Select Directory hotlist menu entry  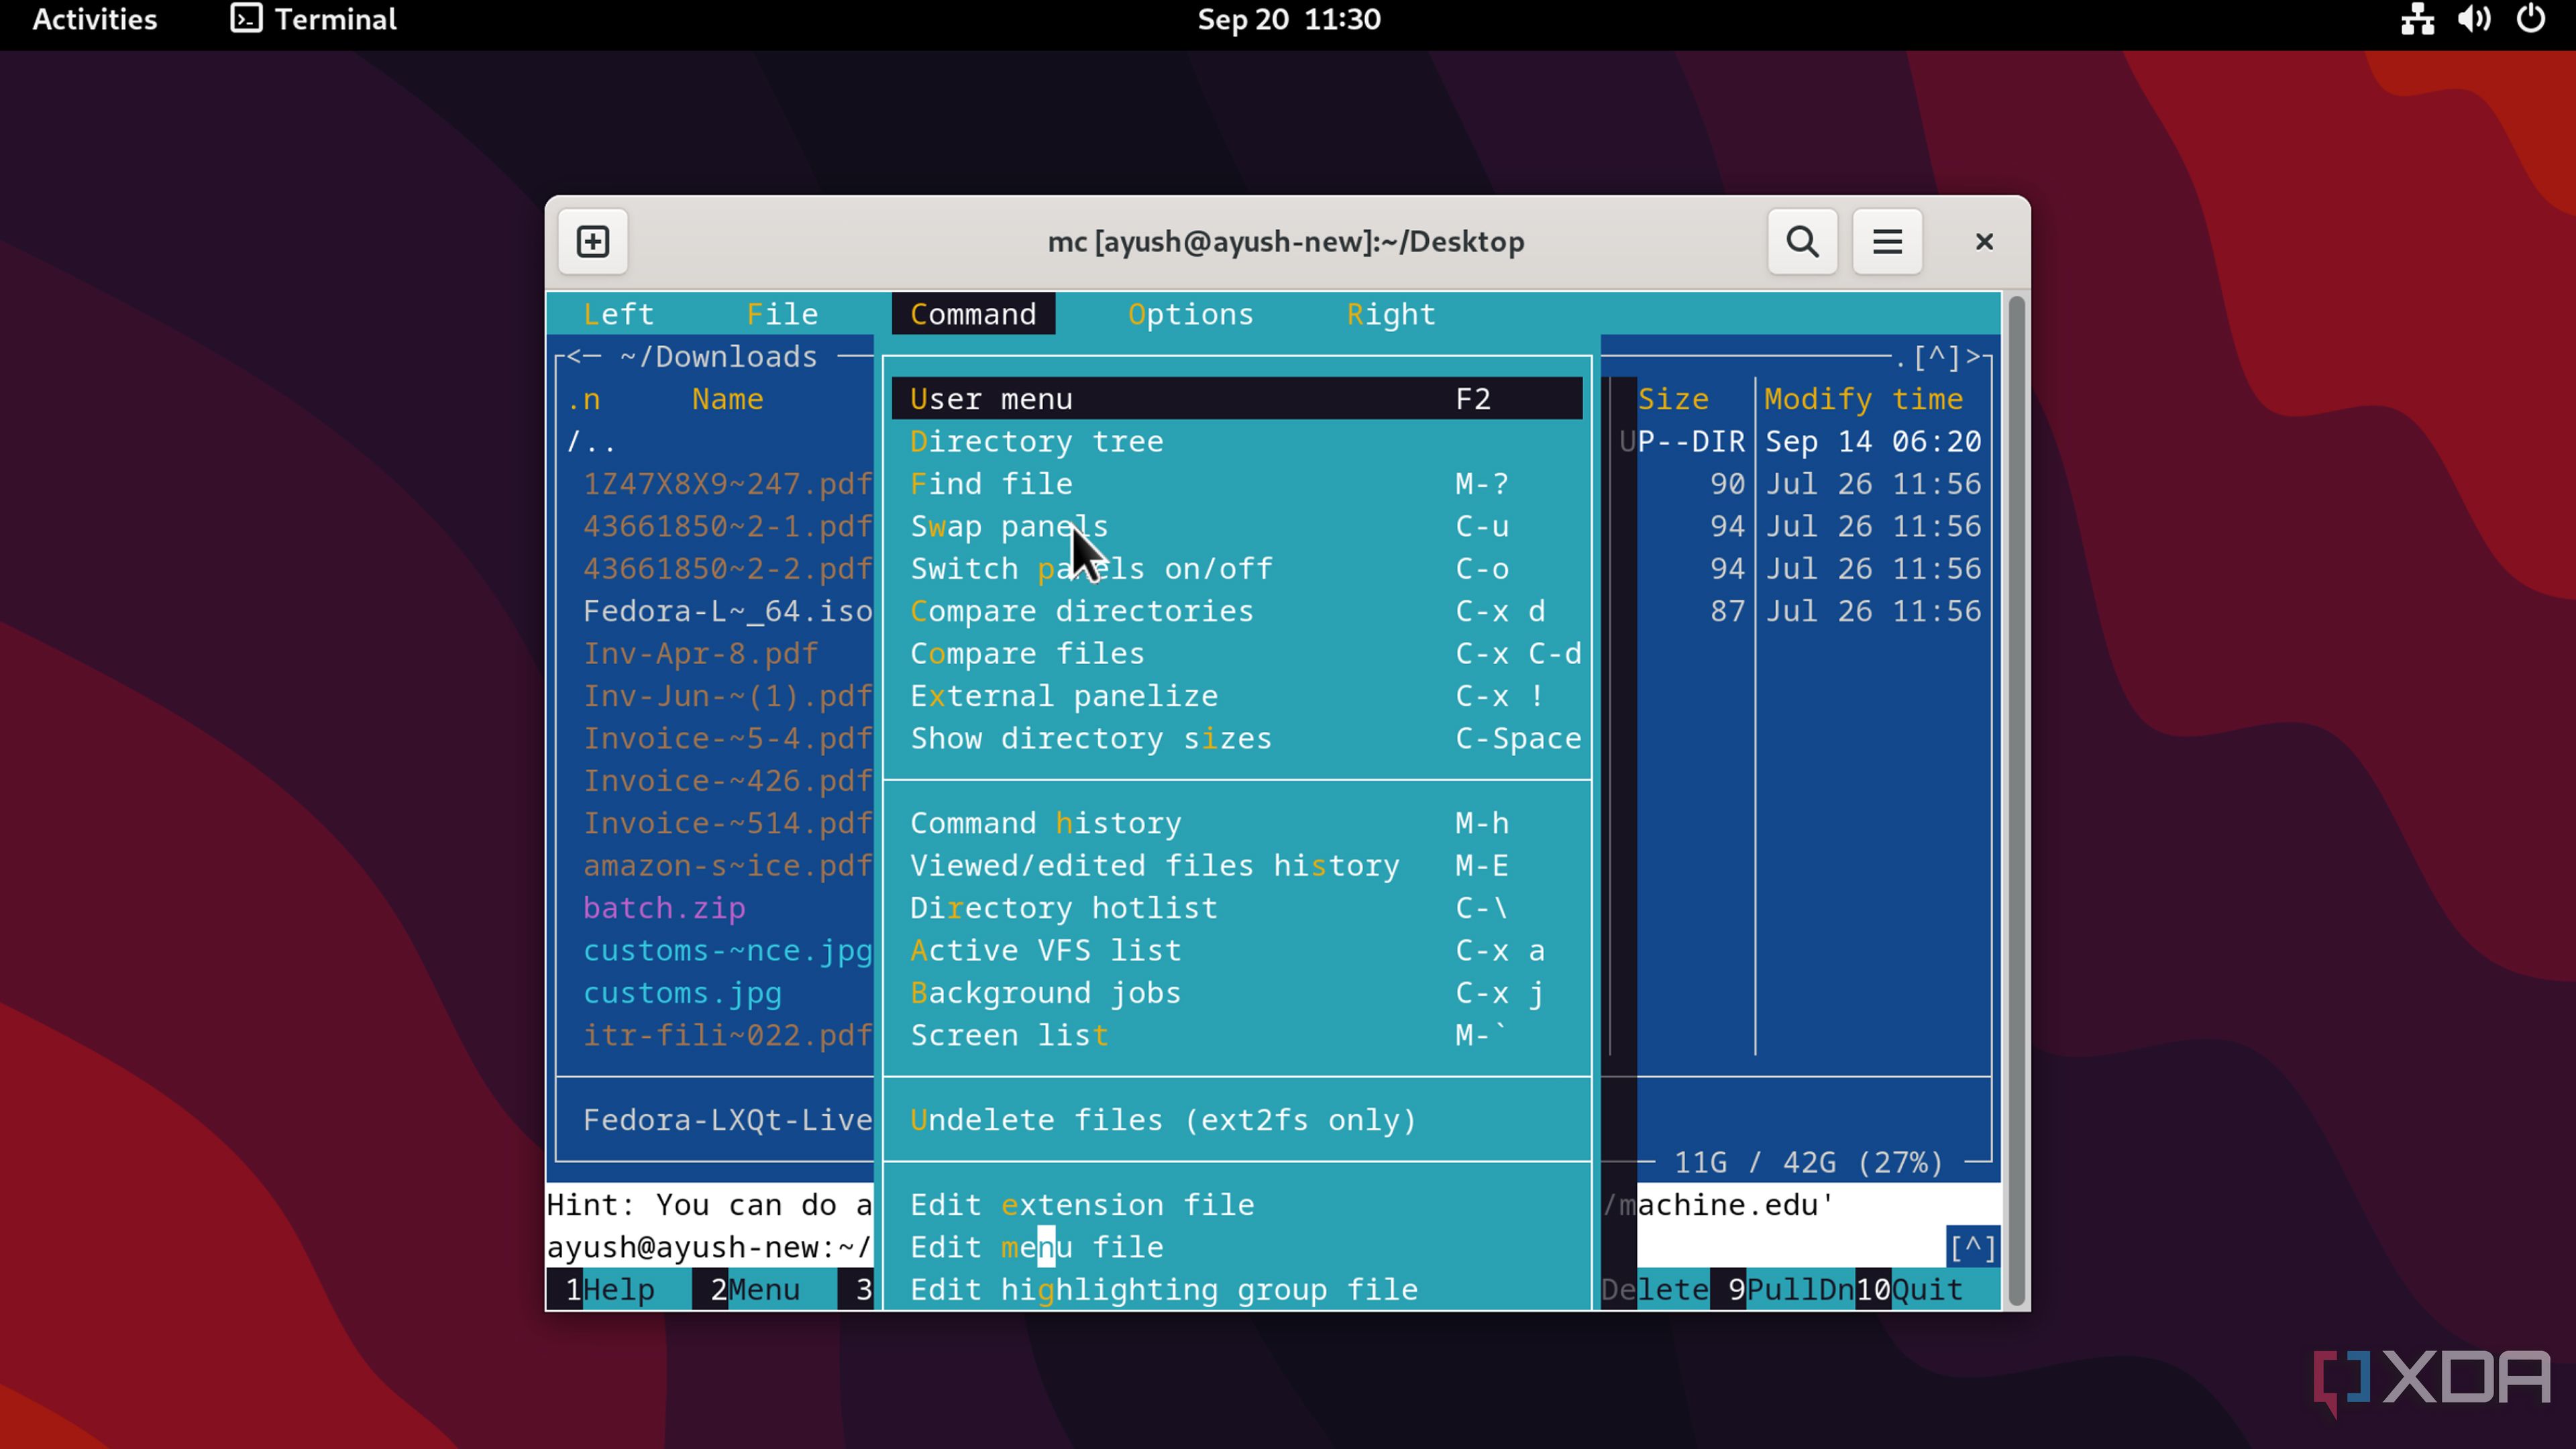pos(1063,908)
